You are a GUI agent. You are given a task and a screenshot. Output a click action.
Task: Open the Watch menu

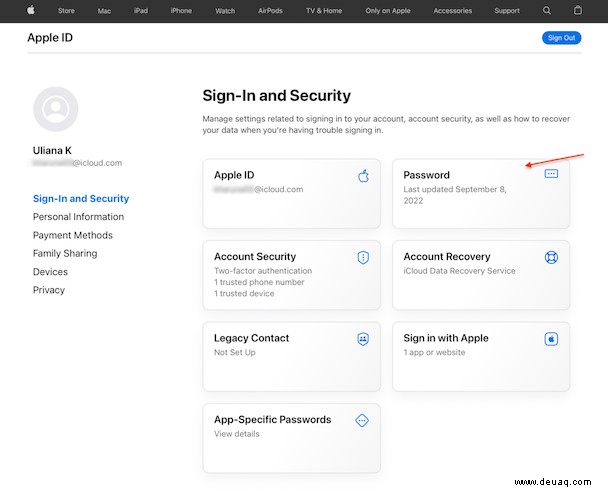[225, 11]
